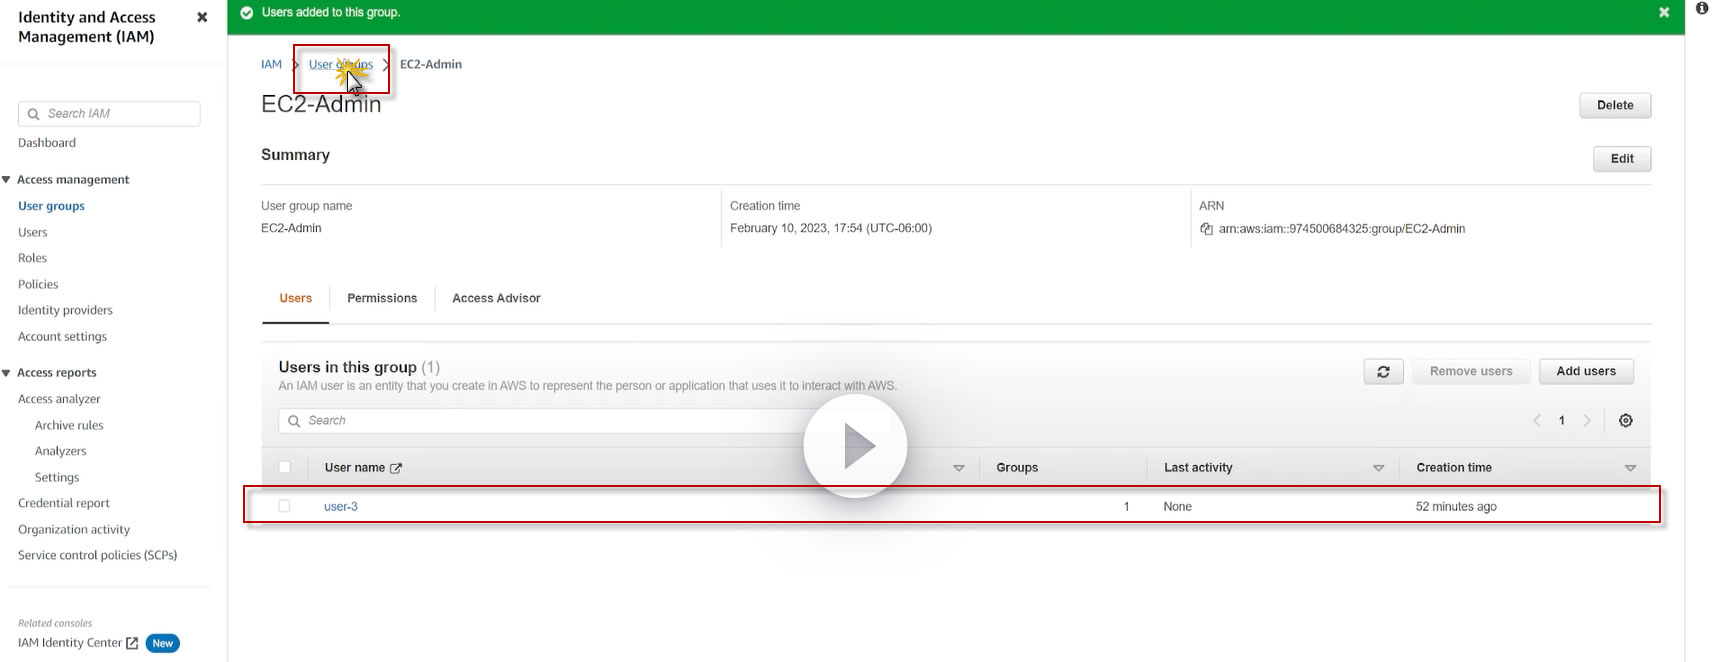This screenshot has height=662, width=1712.
Task: Switch to the Permissions tab
Action: 382,298
